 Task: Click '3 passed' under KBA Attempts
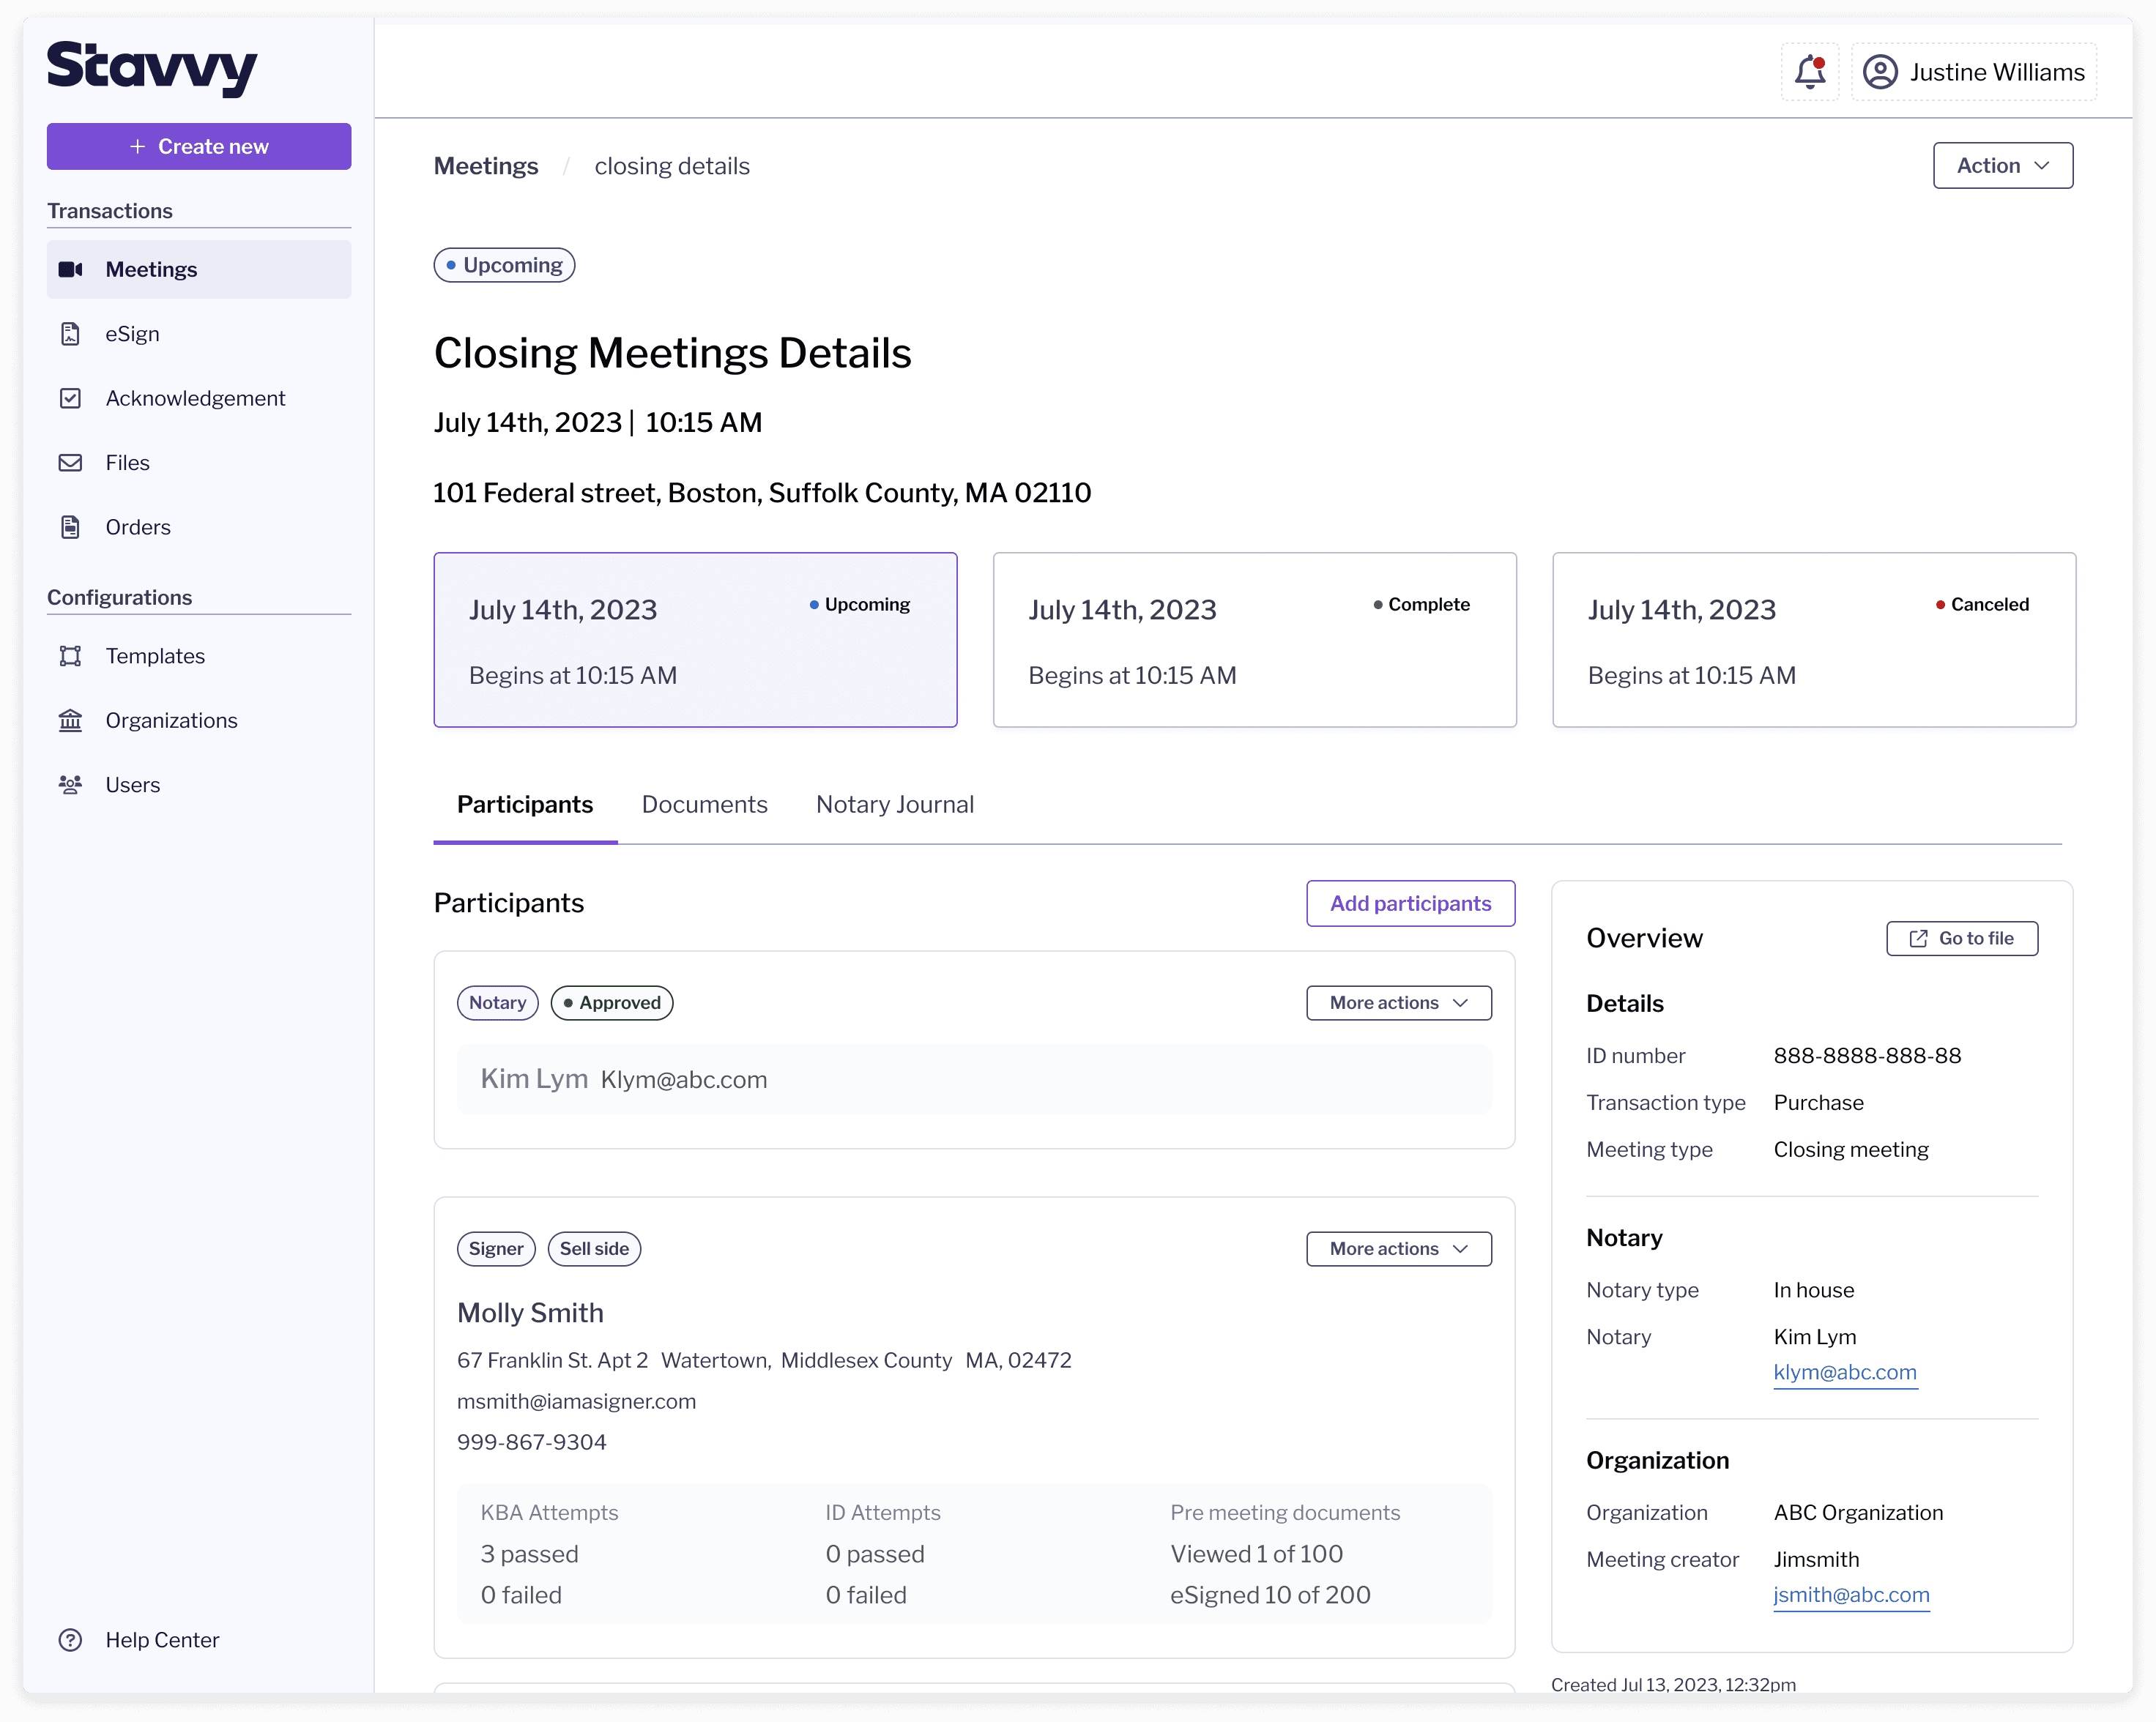[x=529, y=1554]
